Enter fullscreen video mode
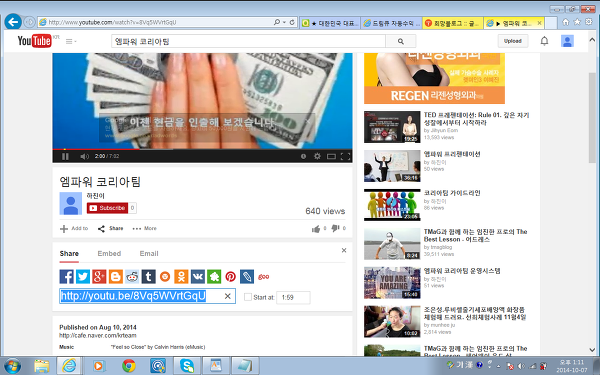 (345, 156)
